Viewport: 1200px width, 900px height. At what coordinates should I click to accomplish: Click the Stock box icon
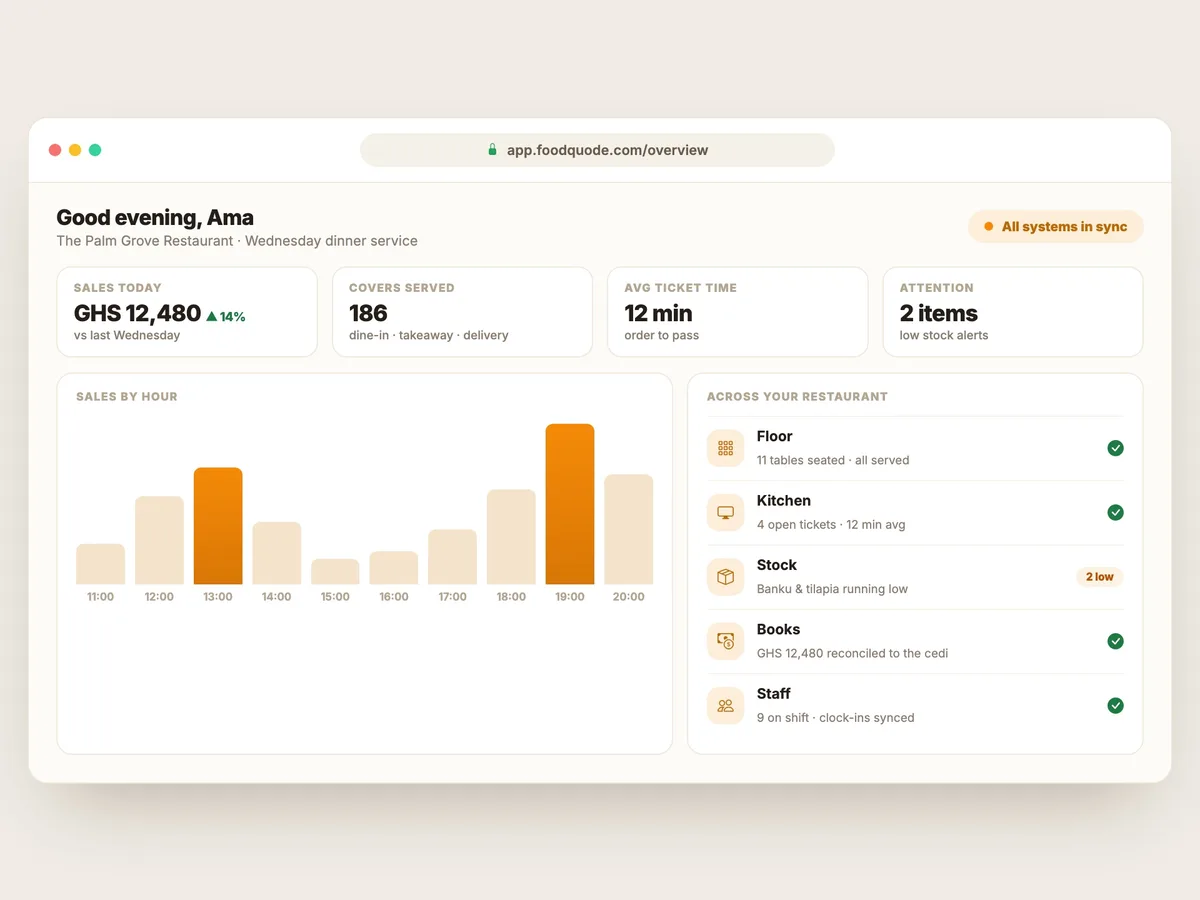(x=726, y=577)
